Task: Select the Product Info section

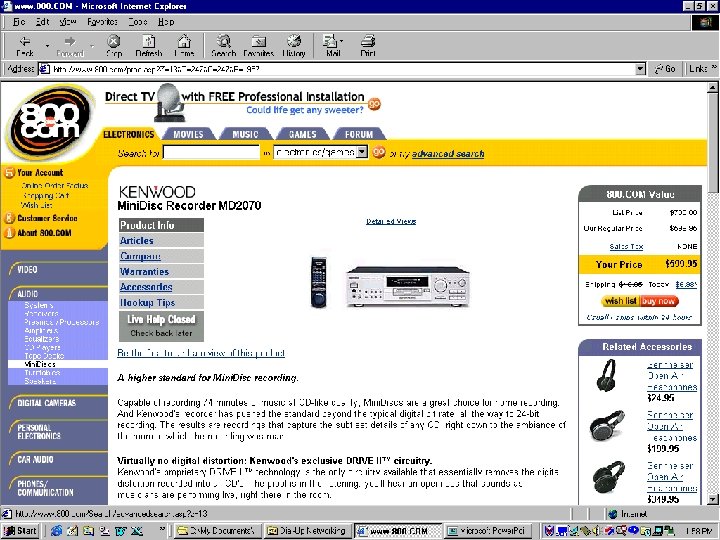Action: tap(161, 225)
